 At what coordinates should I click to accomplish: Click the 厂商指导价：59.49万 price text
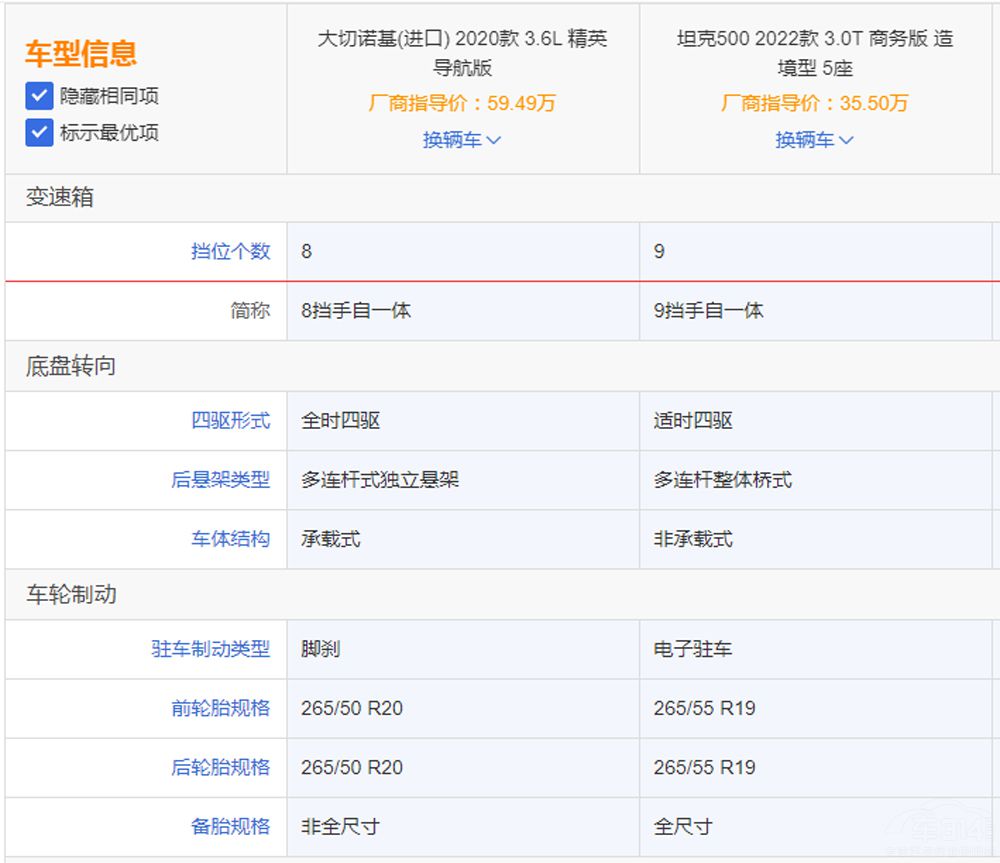pyautogui.click(x=461, y=102)
